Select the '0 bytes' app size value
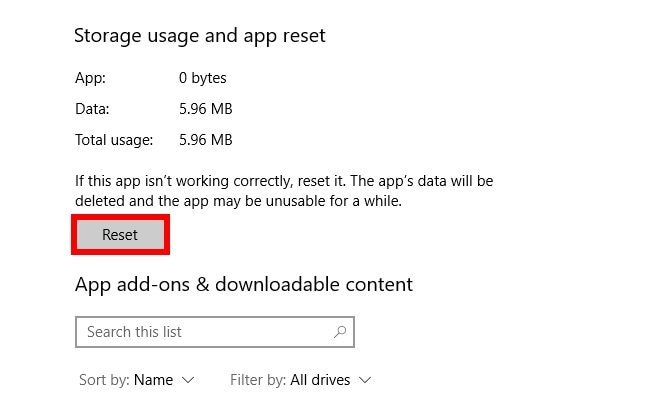This screenshot has height=407, width=647. [x=202, y=78]
